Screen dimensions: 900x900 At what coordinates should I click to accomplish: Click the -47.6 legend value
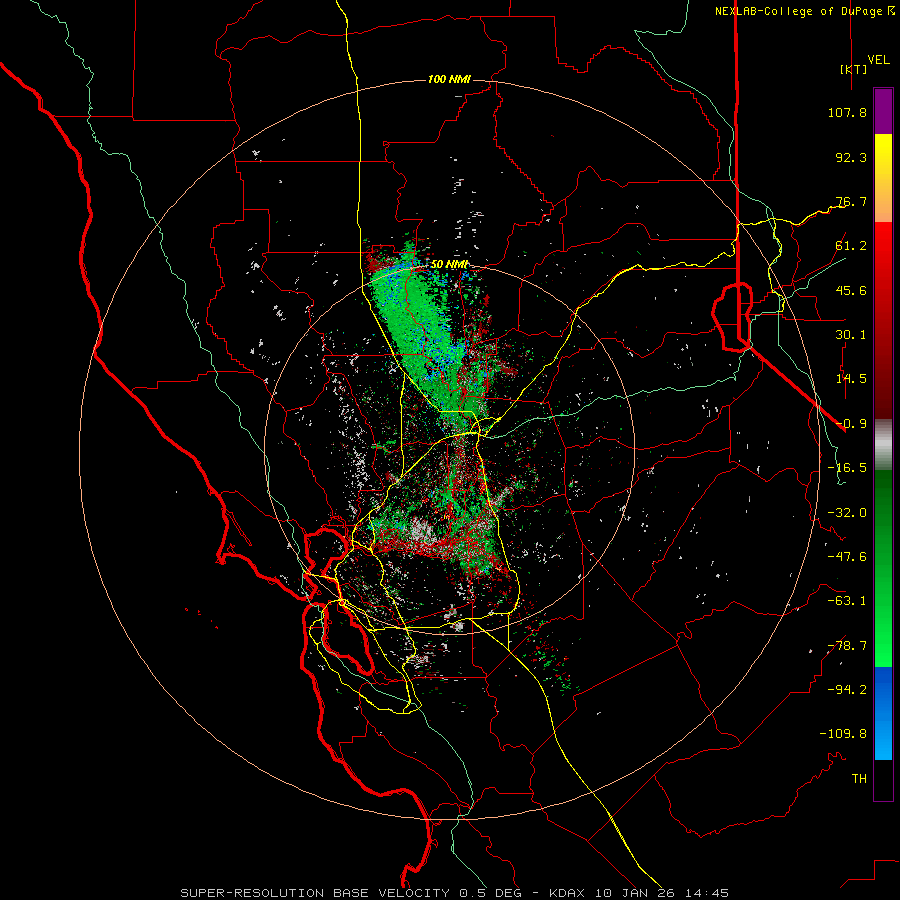point(847,557)
